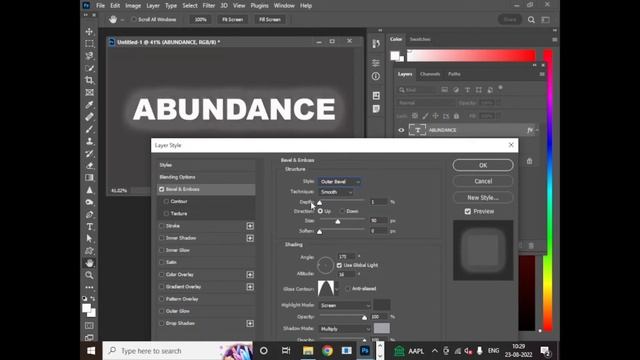Select the Move tool
This screenshot has width=640, height=360.
(x=89, y=31)
